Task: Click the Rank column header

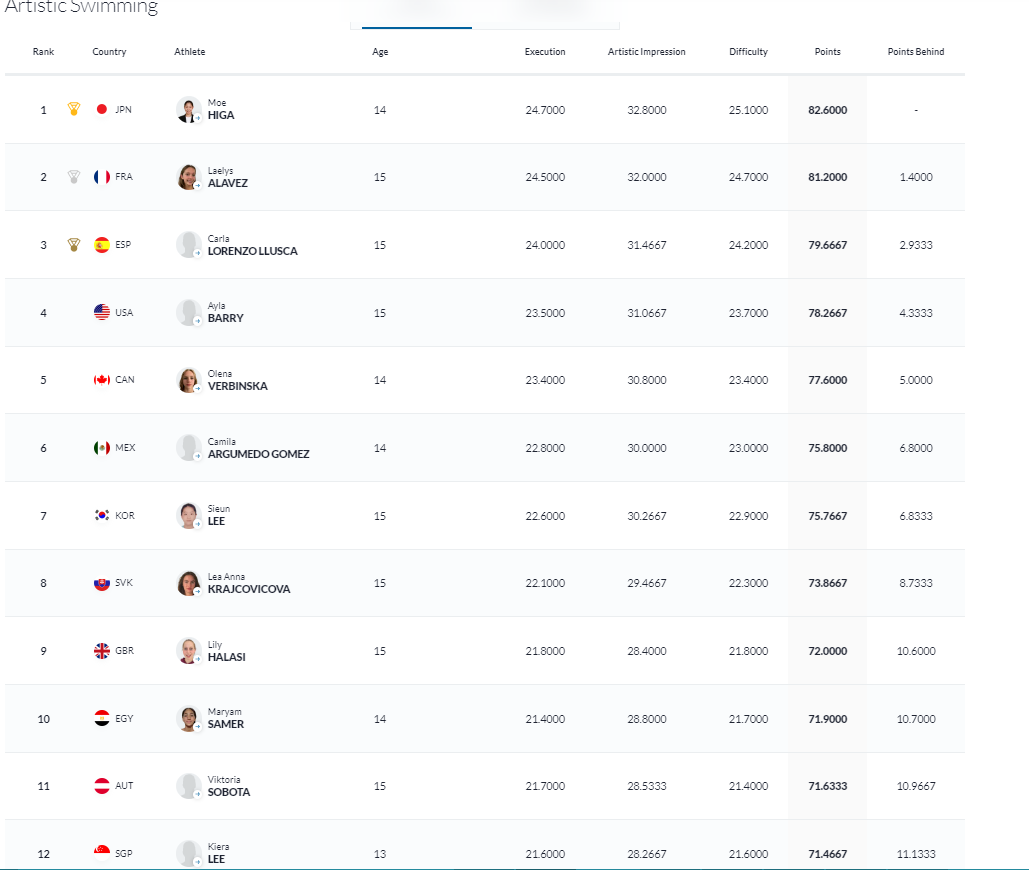Action: (x=43, y=52)
